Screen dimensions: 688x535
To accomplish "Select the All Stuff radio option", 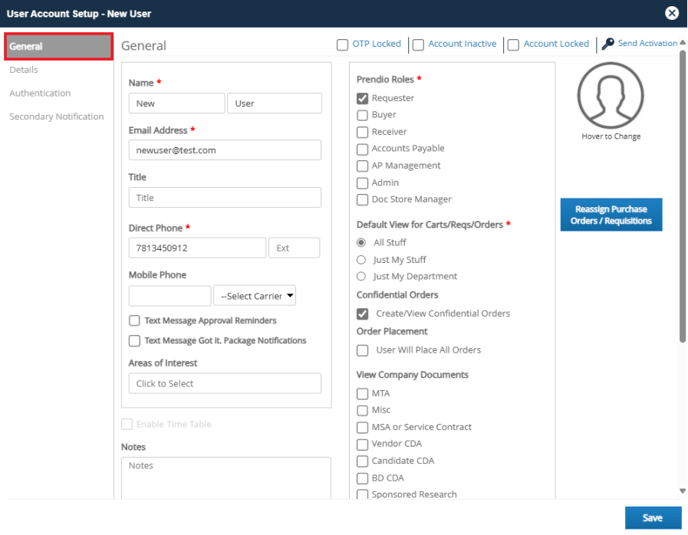I will pos(361,243).
